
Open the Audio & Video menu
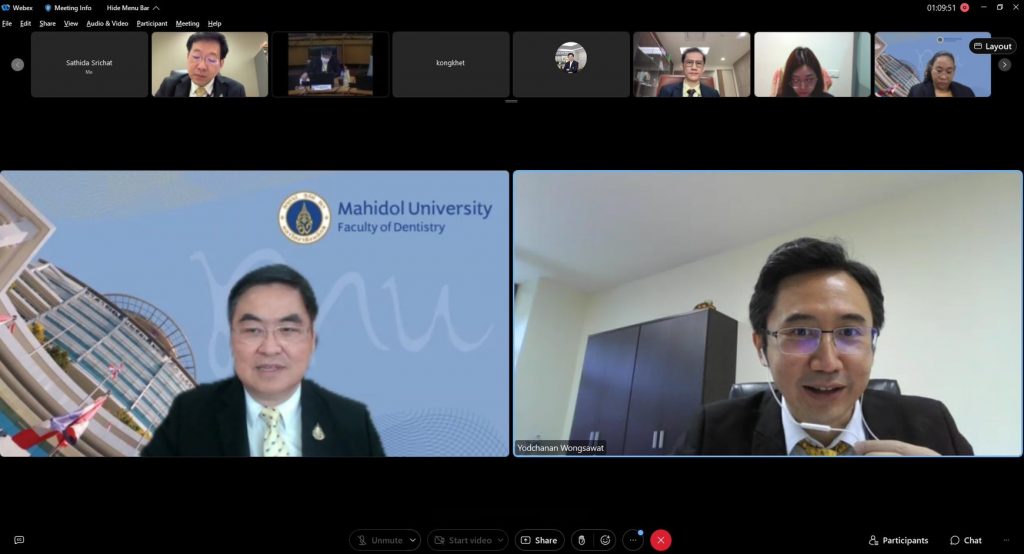[x=107, y=23]
